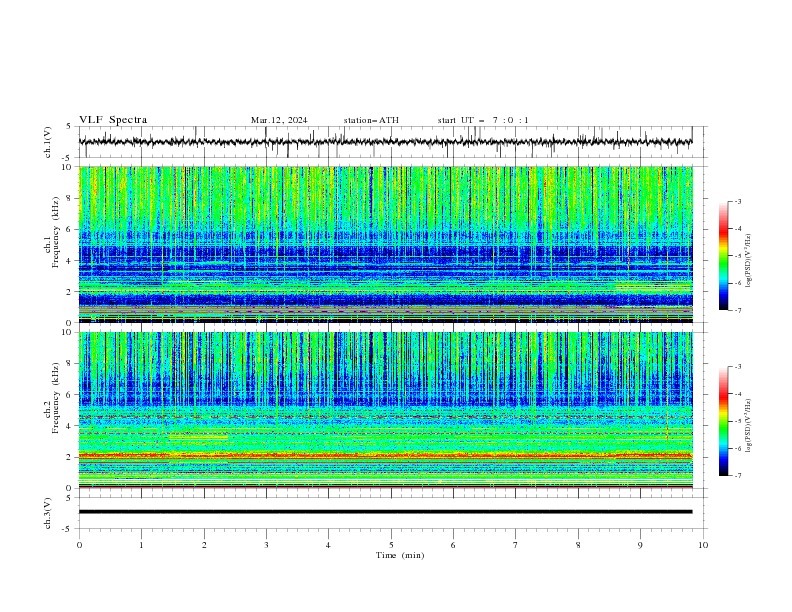Select the ch.1 "Frequency (kHz)" axis label
Screen dimensions: 792x612
point(56,233)
